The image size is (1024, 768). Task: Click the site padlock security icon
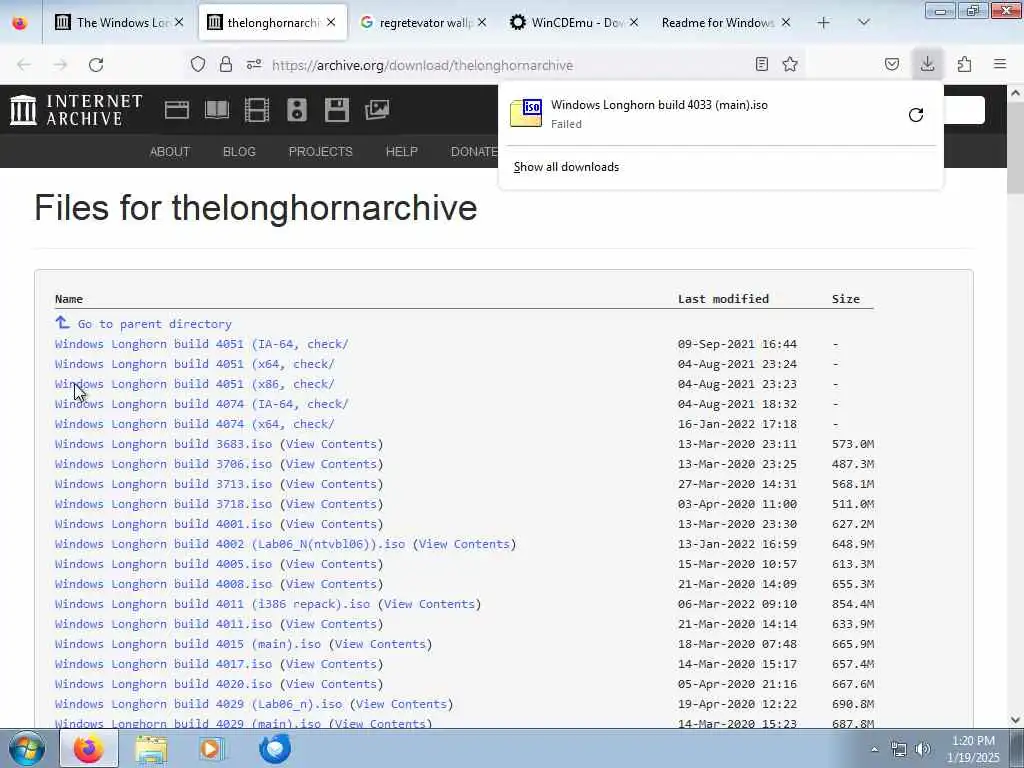click(x=226, y=64)
